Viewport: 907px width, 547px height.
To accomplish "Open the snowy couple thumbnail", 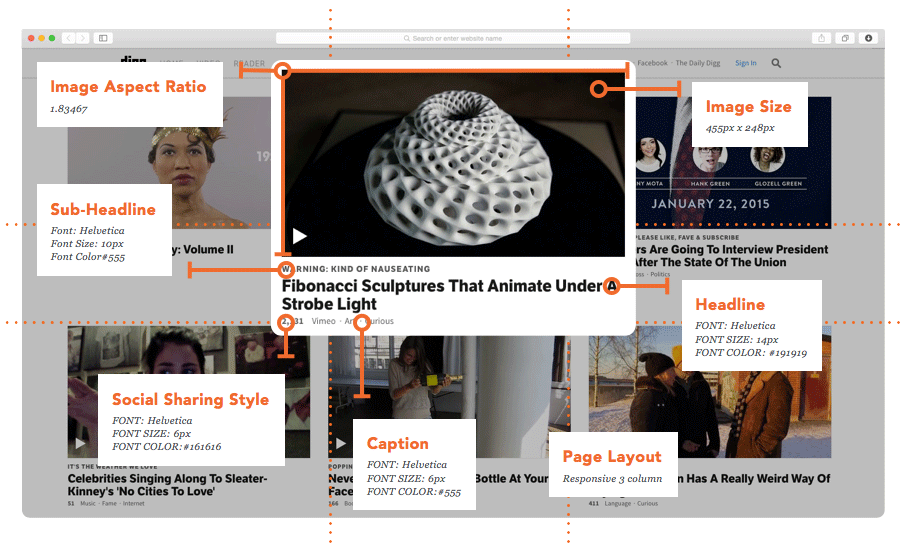I will [710, 391].
